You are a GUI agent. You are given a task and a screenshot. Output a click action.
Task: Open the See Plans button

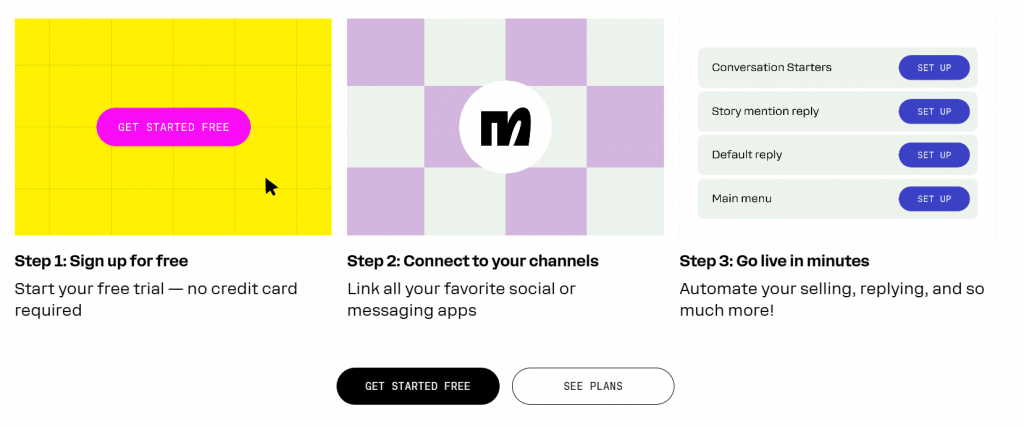click(593, 386)
